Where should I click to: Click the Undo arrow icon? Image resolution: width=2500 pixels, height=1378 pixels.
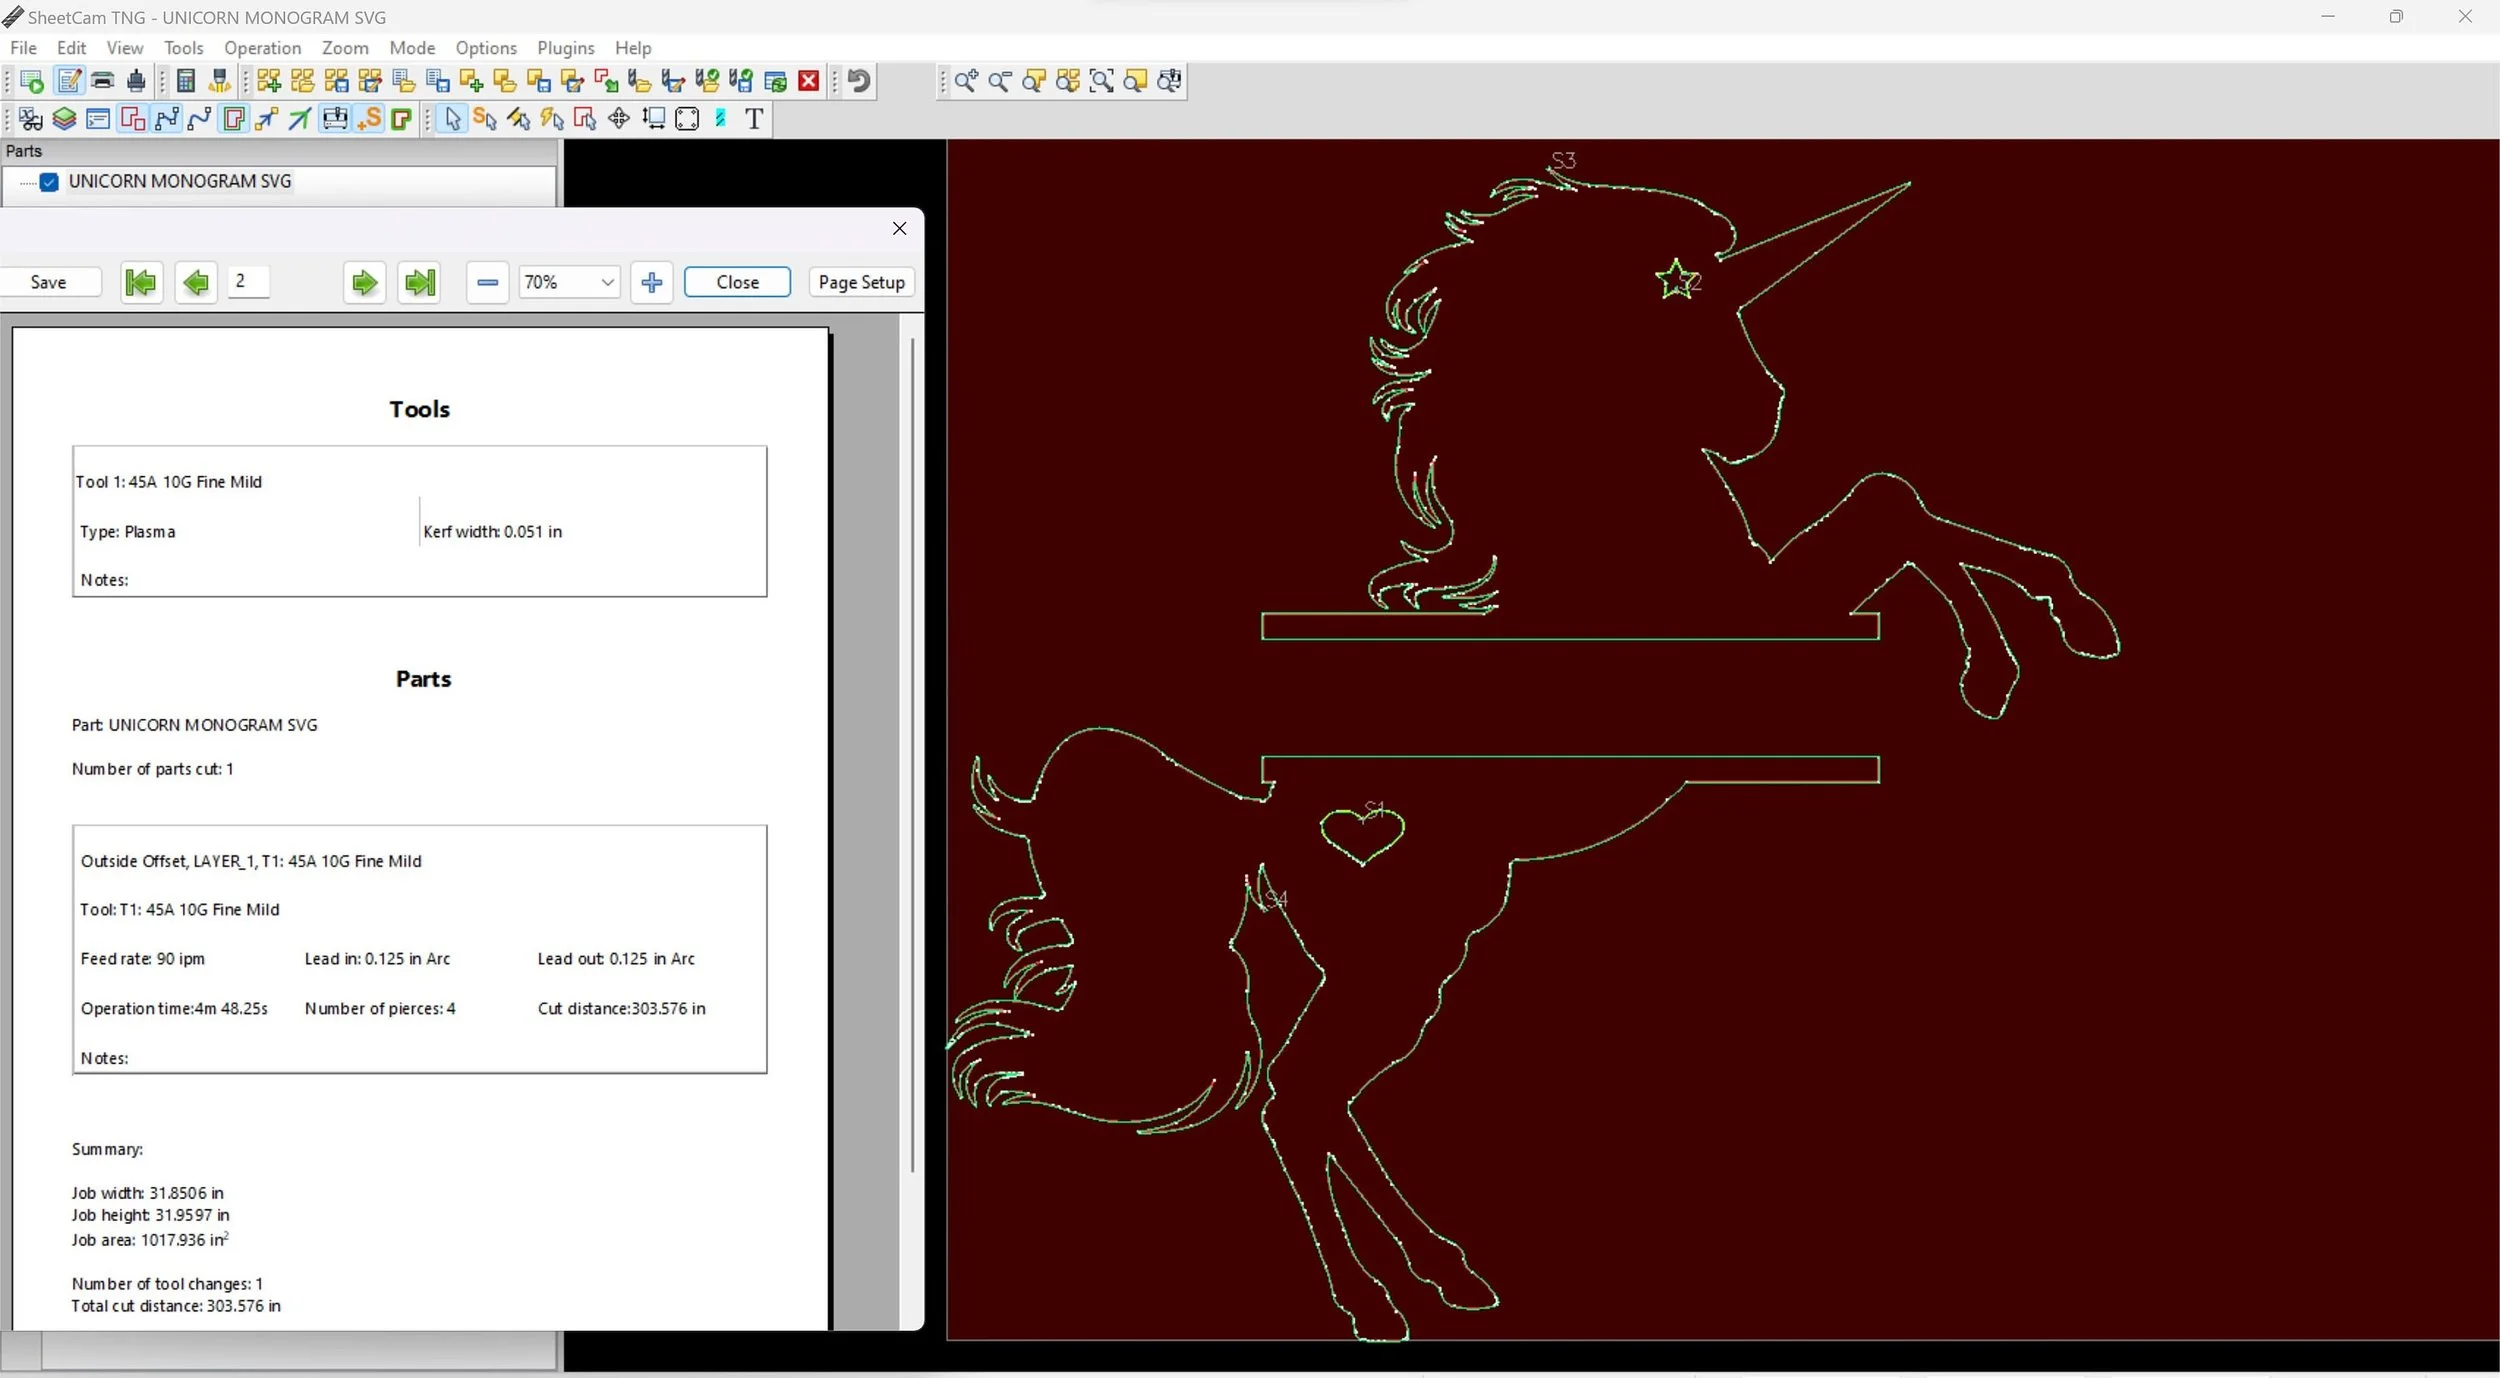859,81
